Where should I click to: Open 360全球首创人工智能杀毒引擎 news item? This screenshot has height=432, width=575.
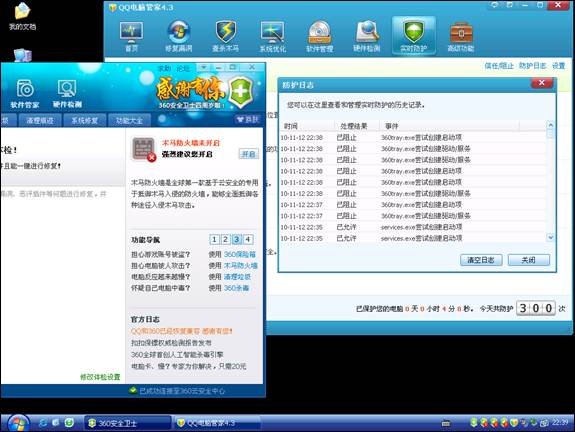point(177,355)
